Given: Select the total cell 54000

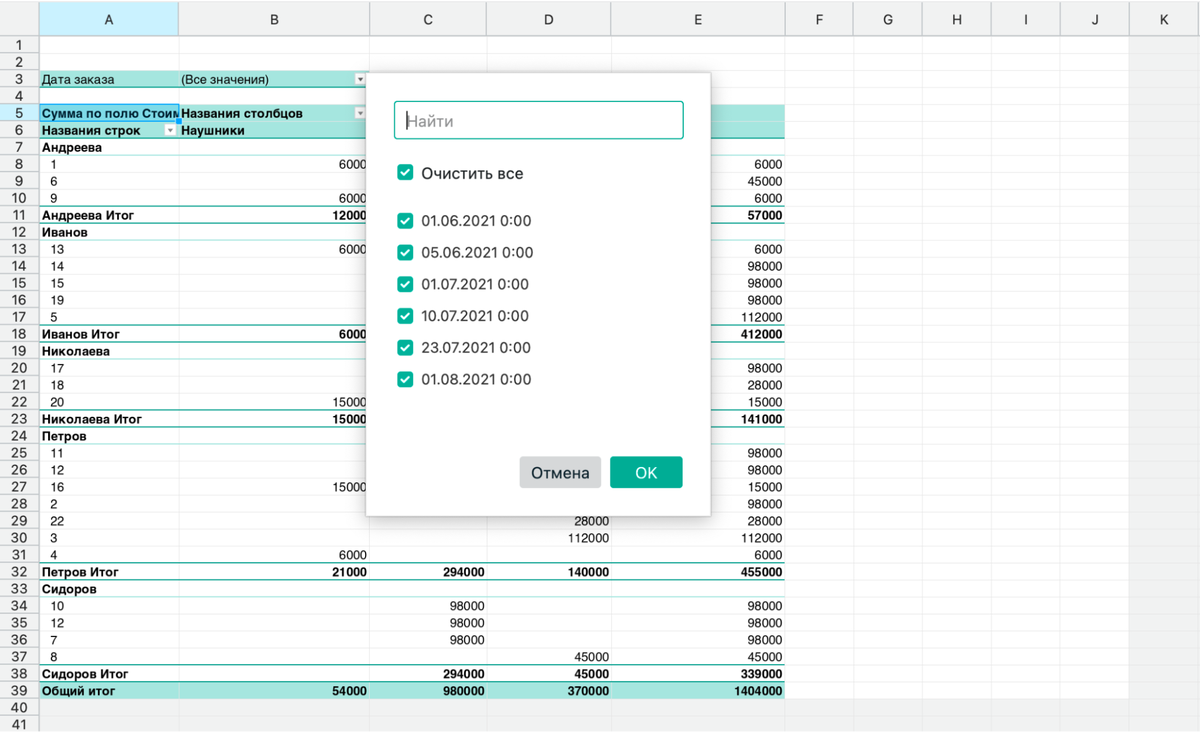Looking at the screenshot, I should pos(274,691).
